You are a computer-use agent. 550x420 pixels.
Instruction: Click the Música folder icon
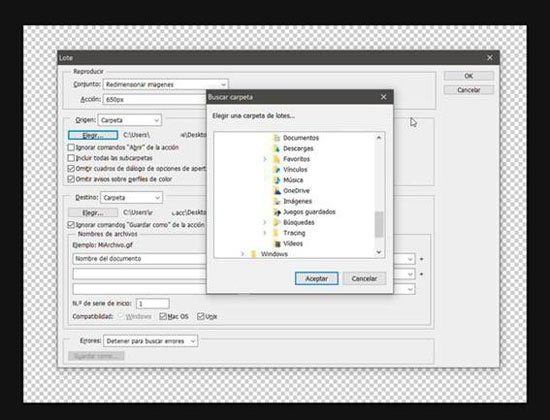276,180
